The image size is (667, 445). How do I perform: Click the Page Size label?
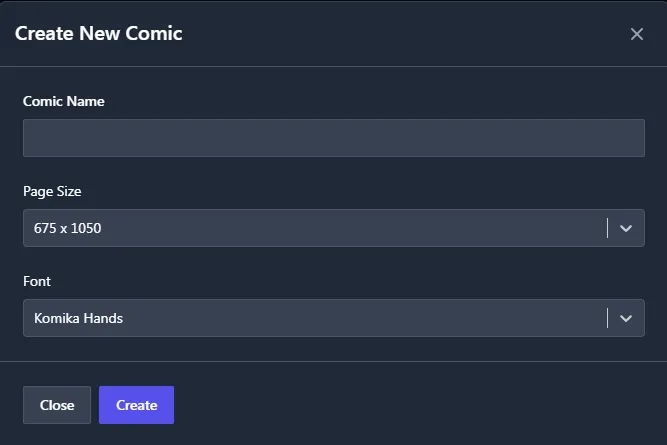pos(52,191)
